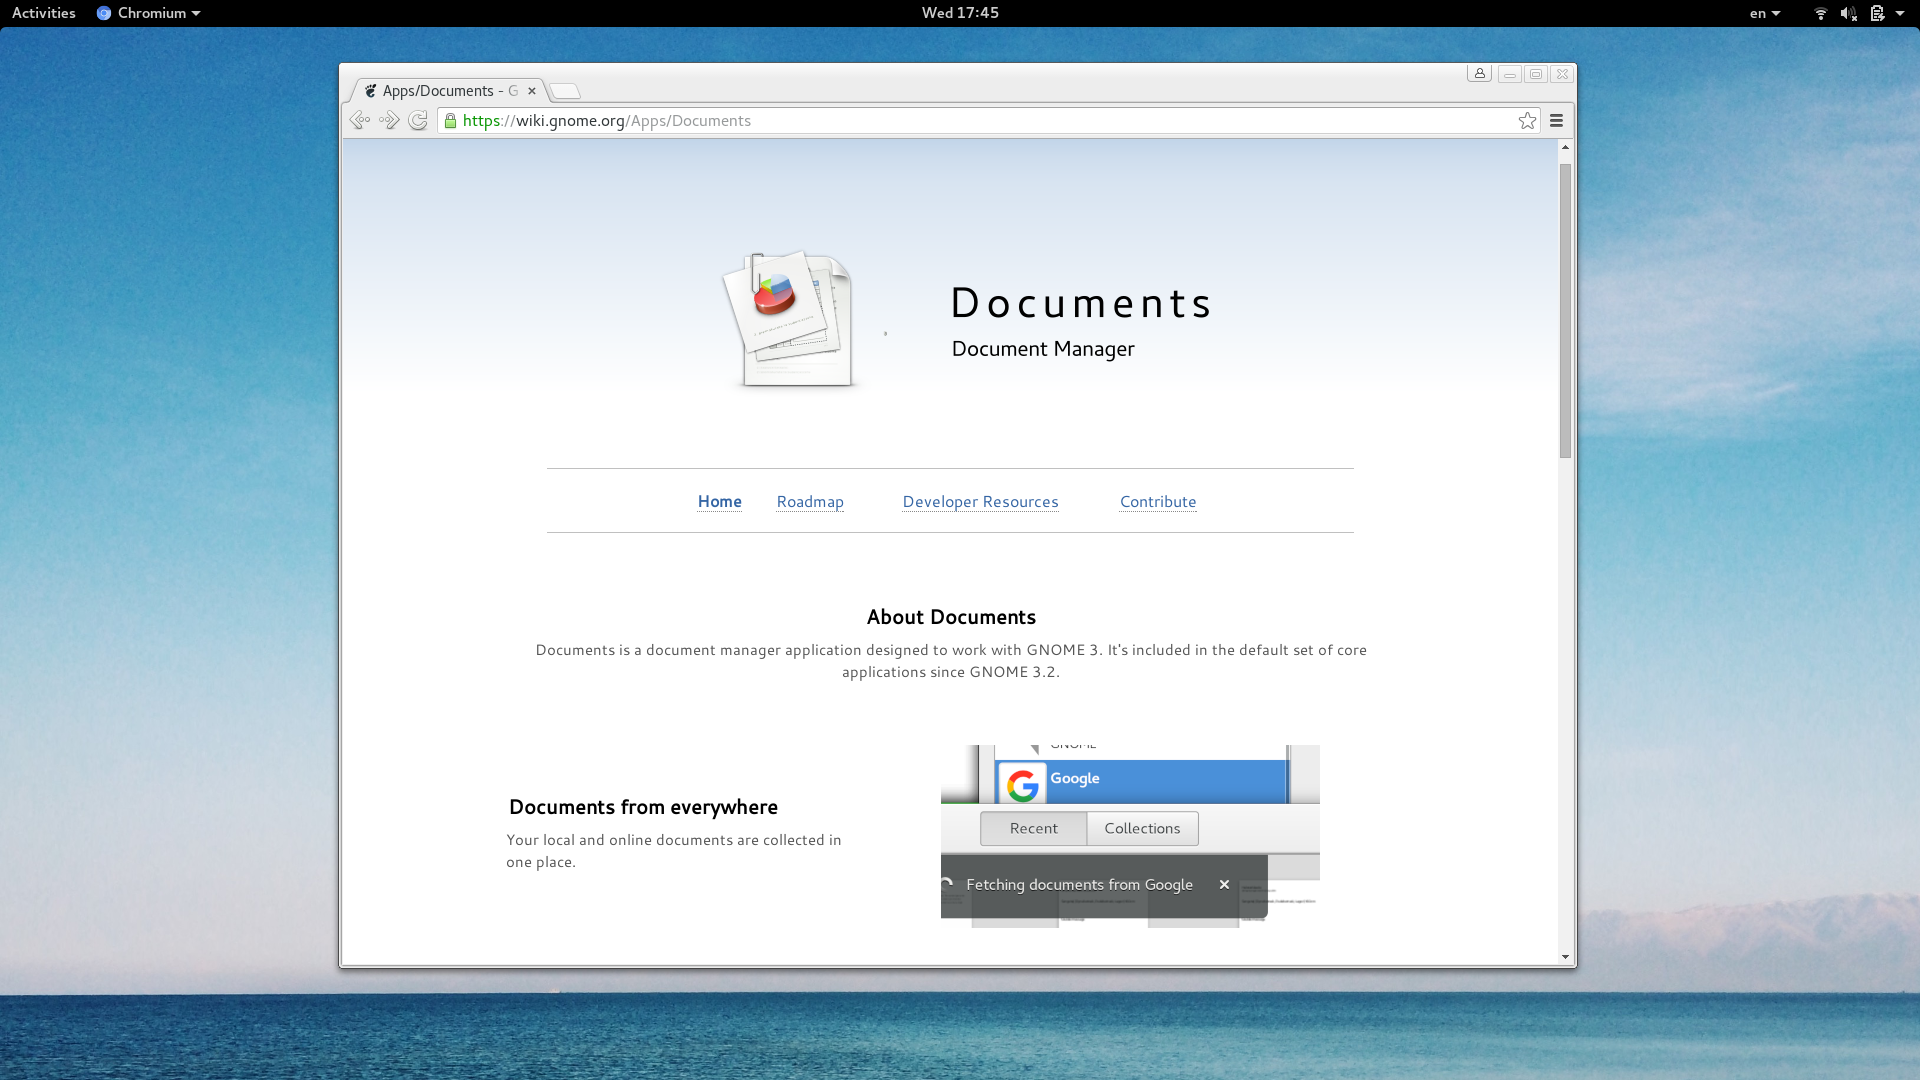Select the Google account row in the screenshot
Screen dimensions: 1920x1080
[x=1141, y=781]
